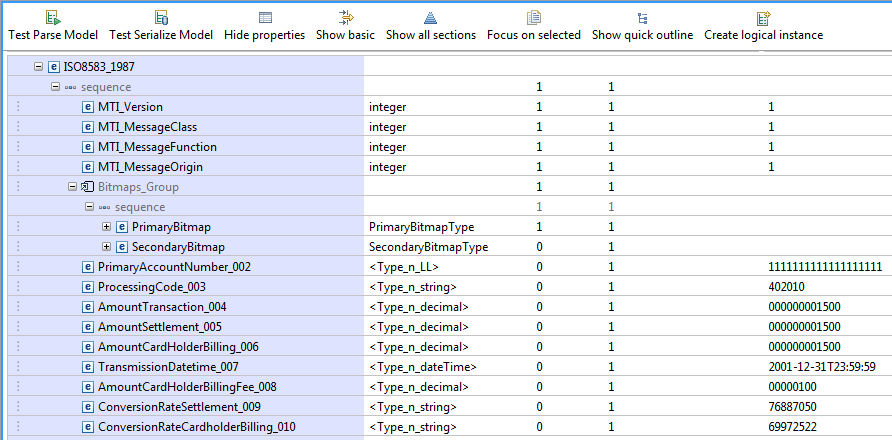Image resolution: width=892 pixels, height=440 pixels.
Task: Click the Show basic label
Action: pyautogui.click(x=345, y=35)
